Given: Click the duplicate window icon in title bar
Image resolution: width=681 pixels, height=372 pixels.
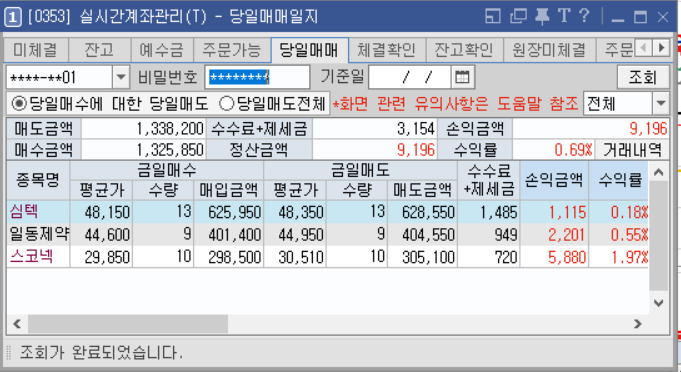Looking at the screenshot, I should [x=518, y=16].
